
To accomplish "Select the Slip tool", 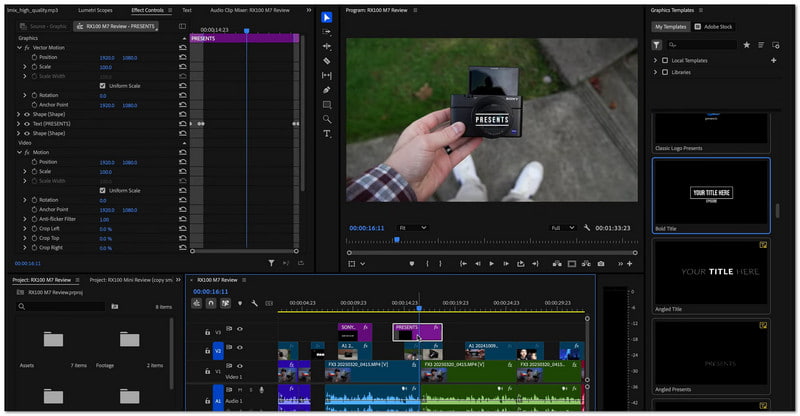I will [327, 76].
